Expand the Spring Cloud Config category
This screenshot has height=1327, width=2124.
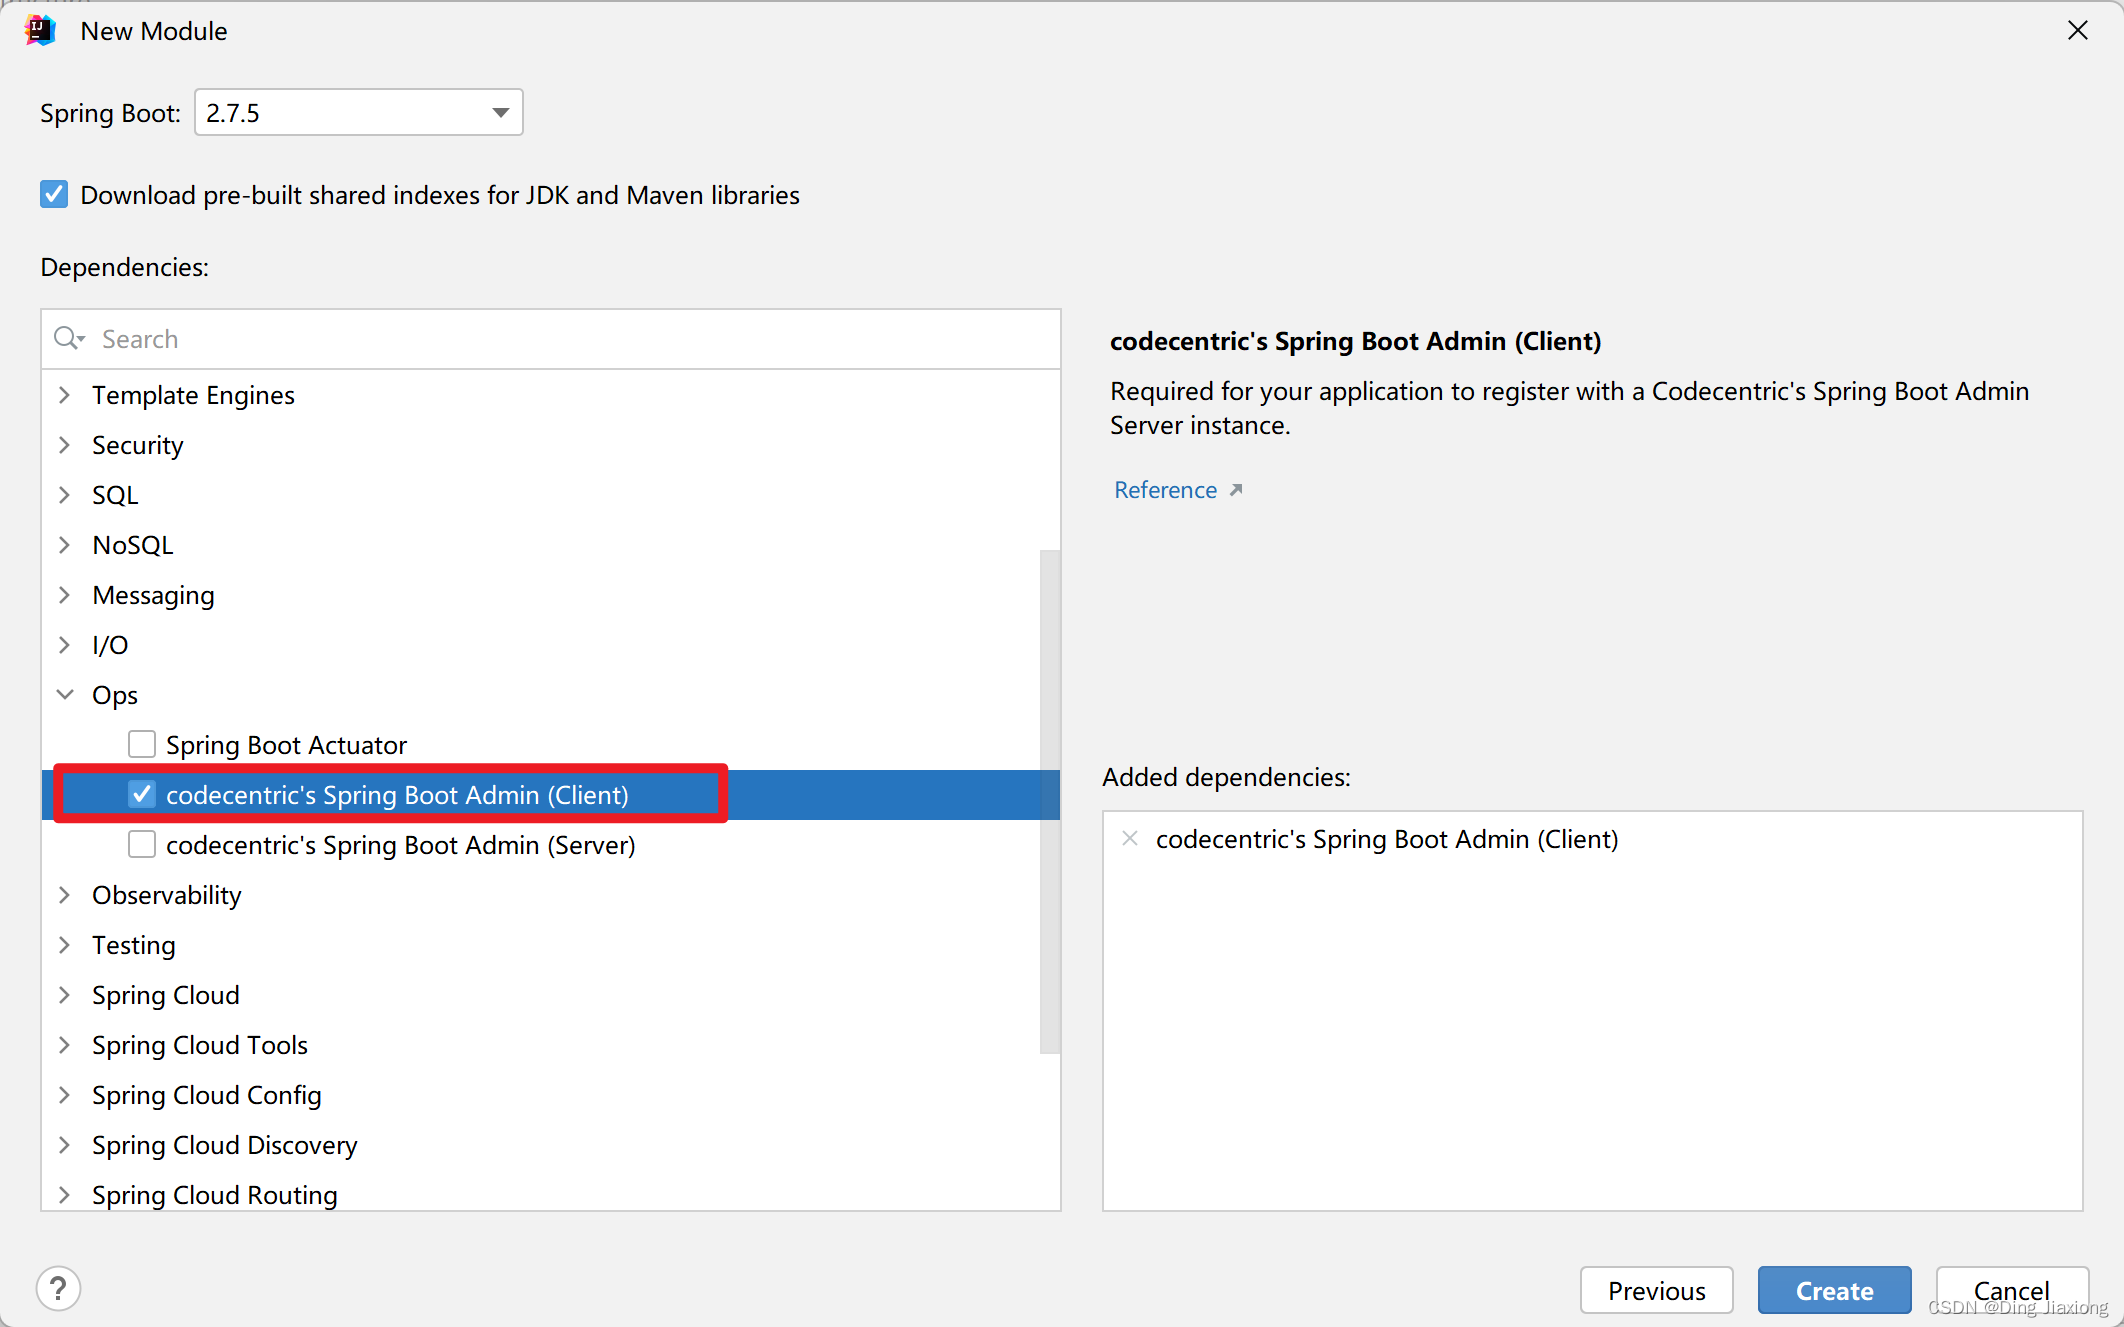click(65, 1095)
